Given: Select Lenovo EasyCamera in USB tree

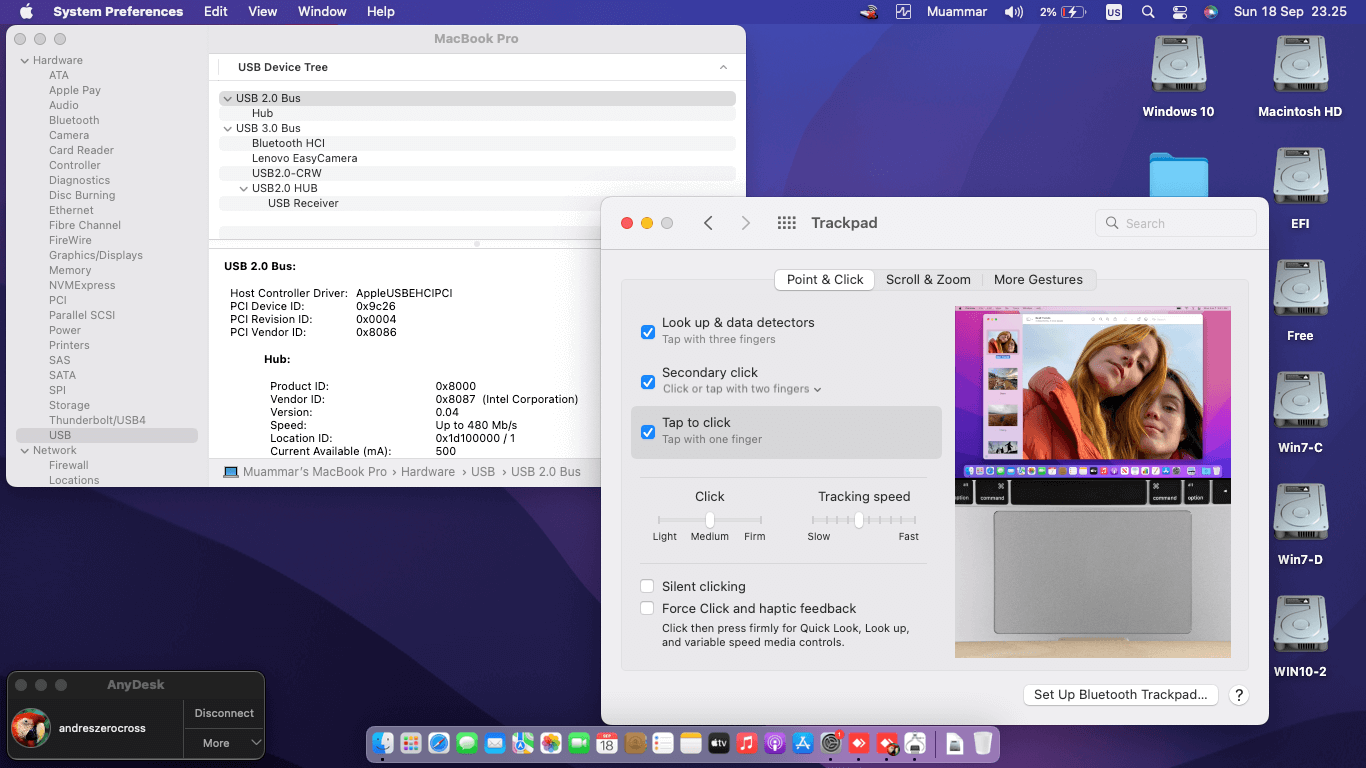Looking at the screenshot, I should point(304,158).
